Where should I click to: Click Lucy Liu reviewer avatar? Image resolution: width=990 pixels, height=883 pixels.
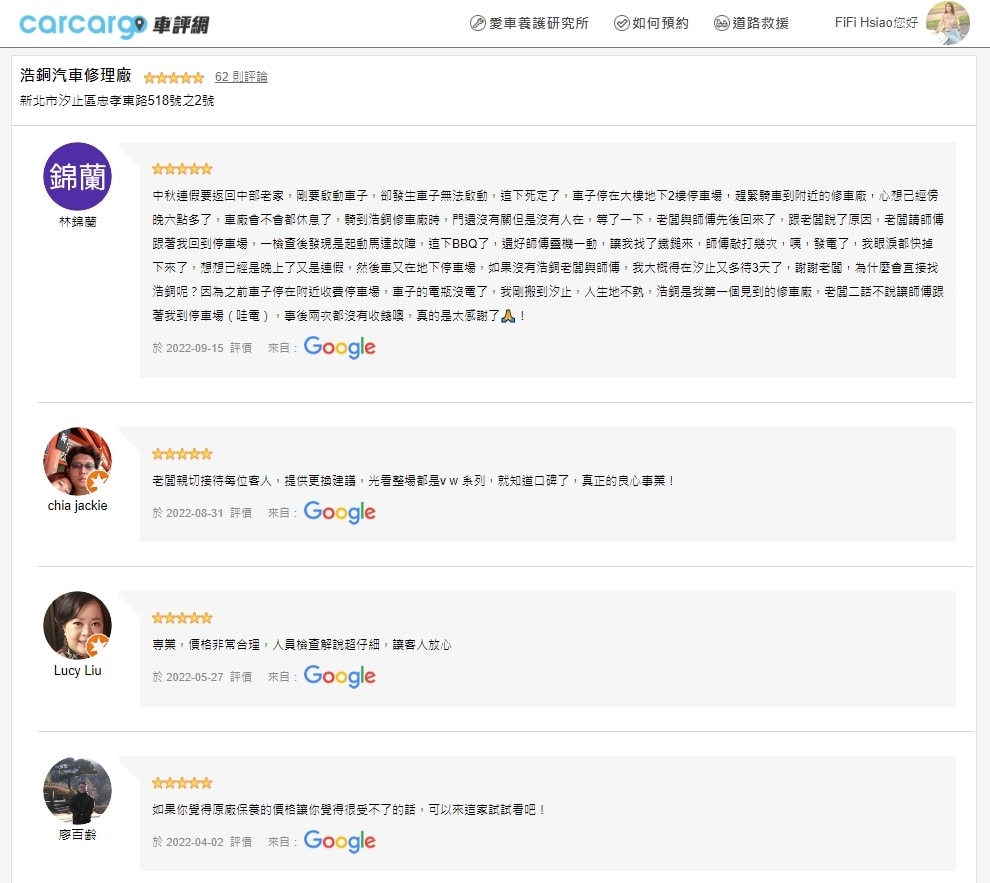point(77,626)
